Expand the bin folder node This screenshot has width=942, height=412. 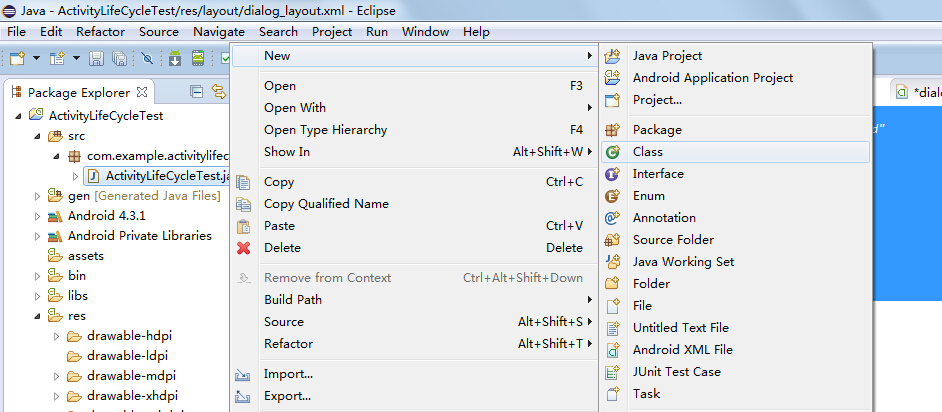coord(38,276)
